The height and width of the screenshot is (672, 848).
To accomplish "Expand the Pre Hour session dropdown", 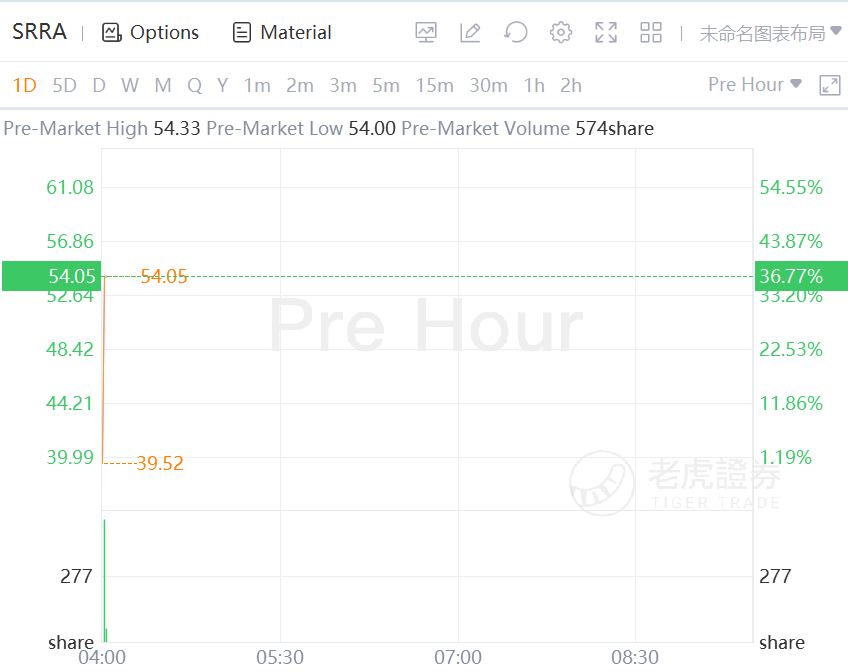I will click(754, 85).
